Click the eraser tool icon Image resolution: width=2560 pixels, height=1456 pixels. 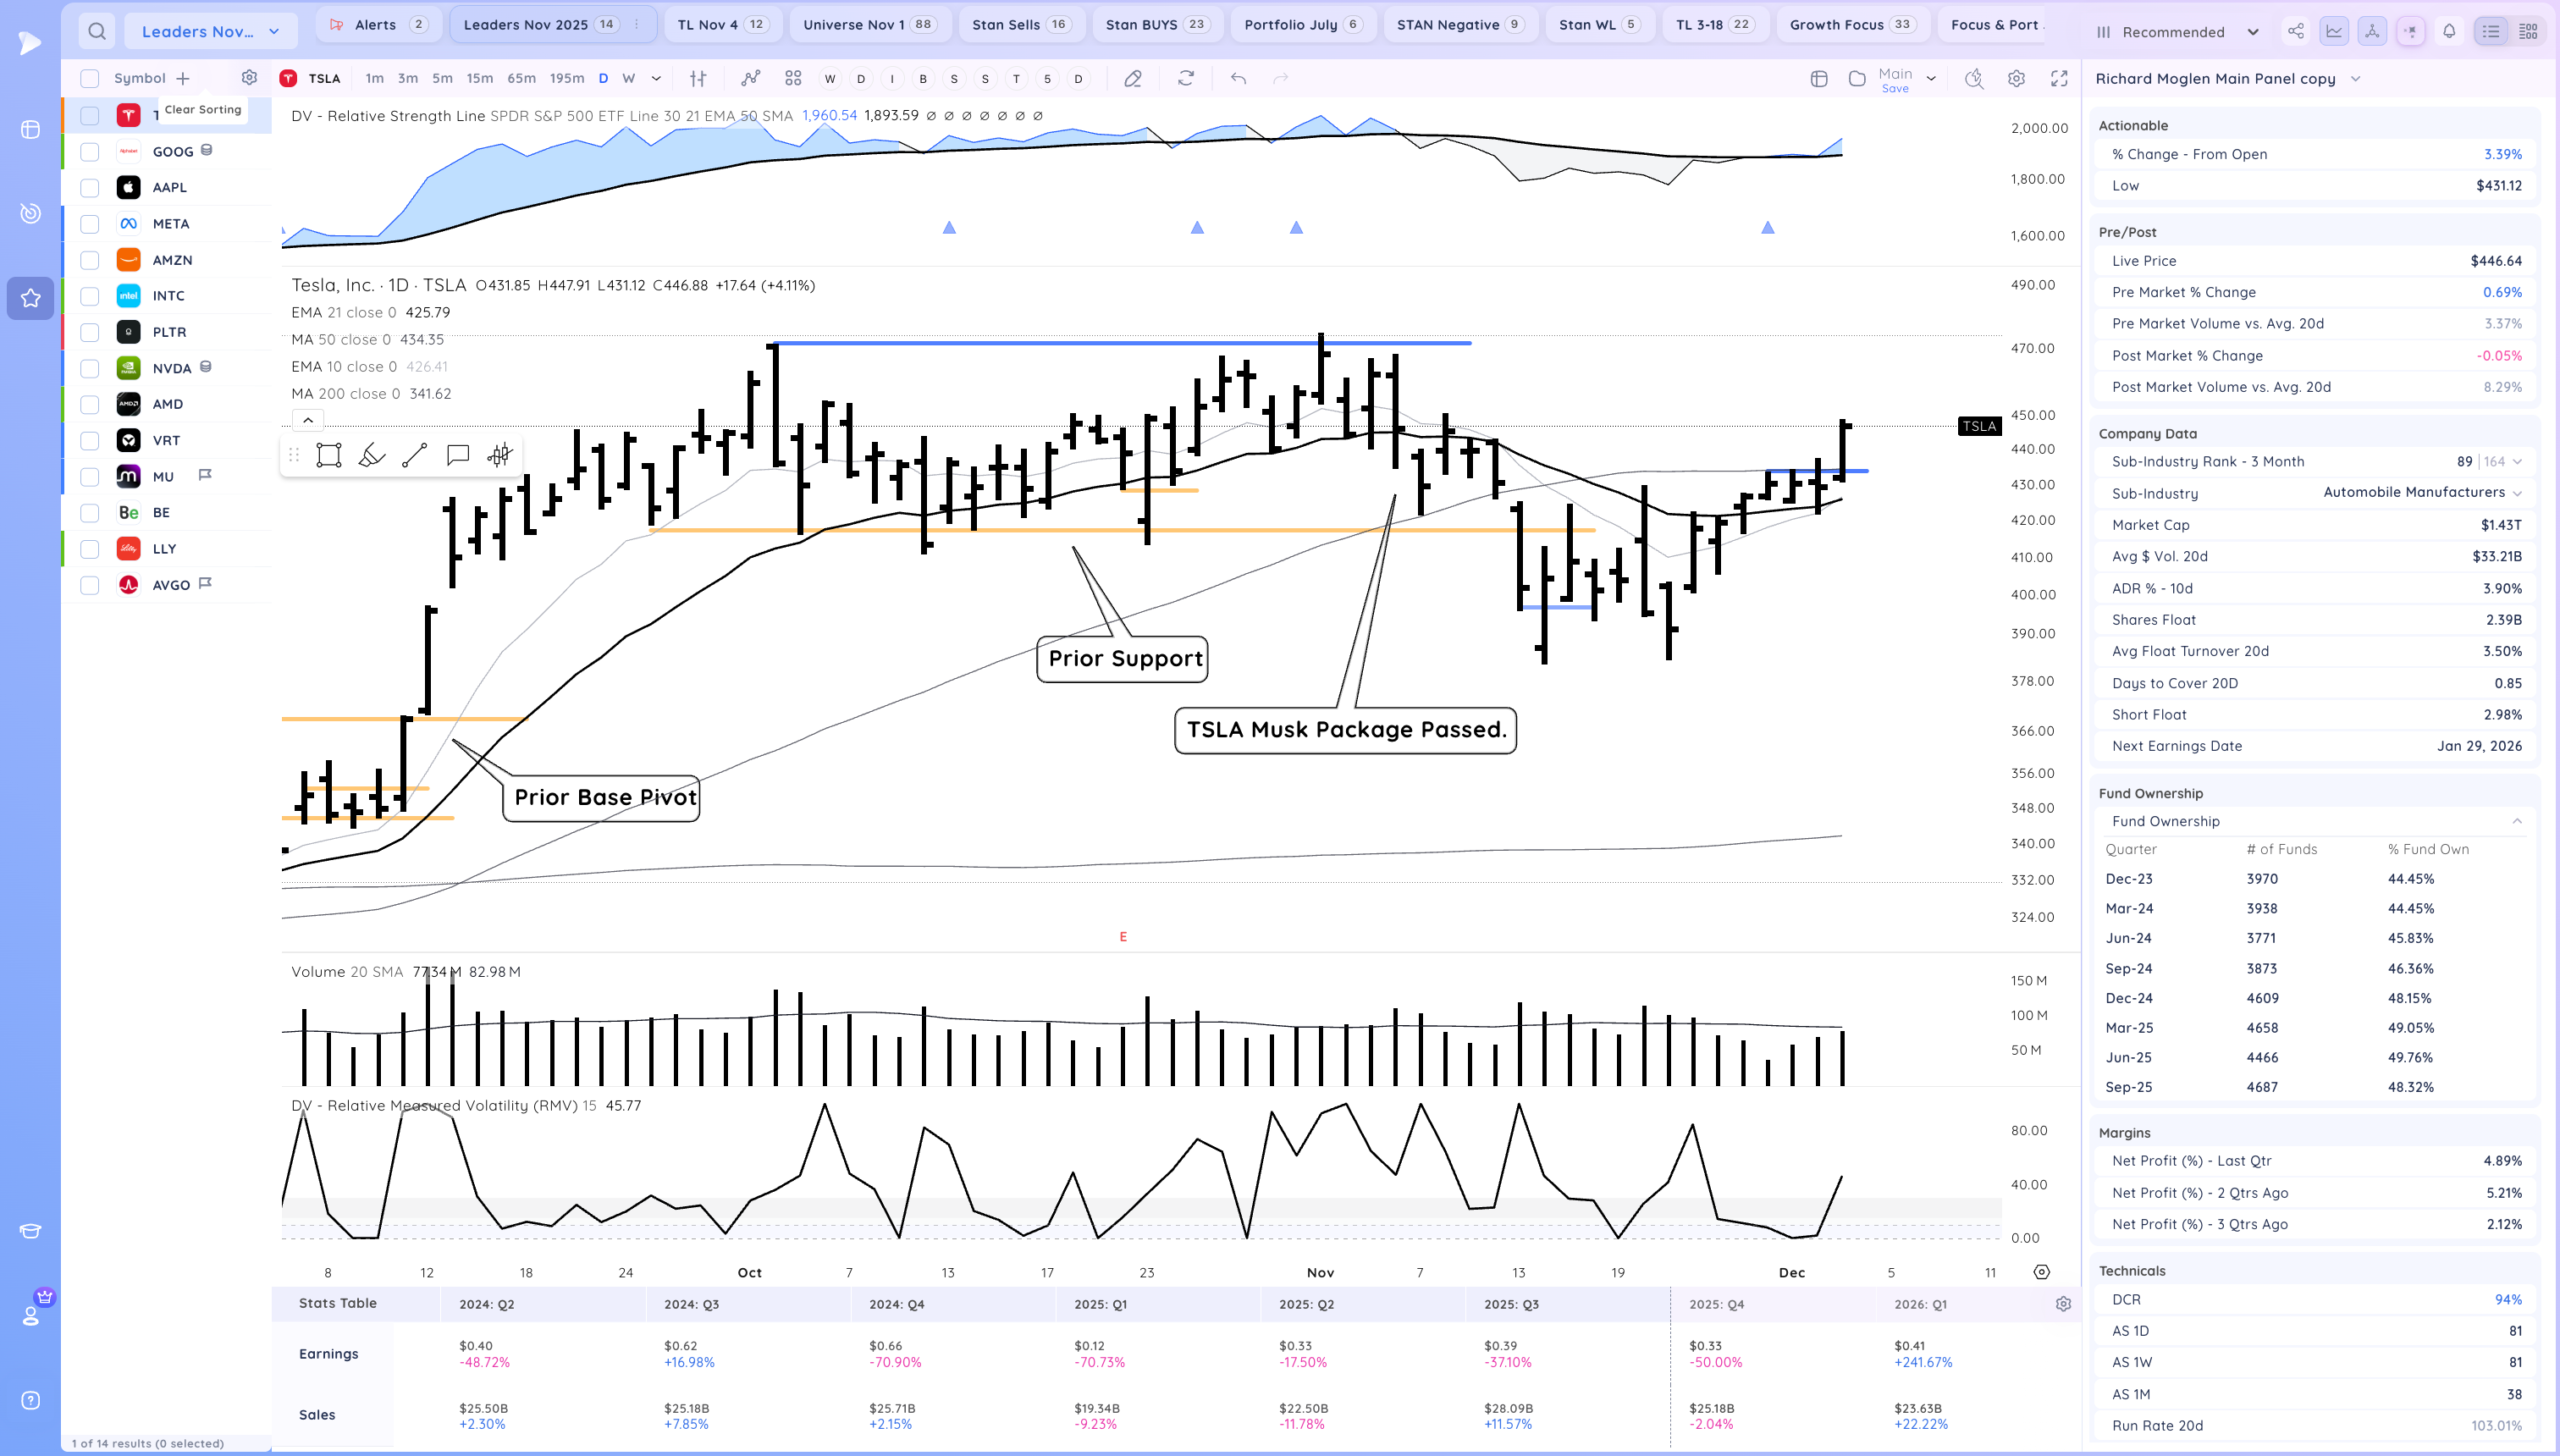pyautogui.click(x=1133, y=78)
